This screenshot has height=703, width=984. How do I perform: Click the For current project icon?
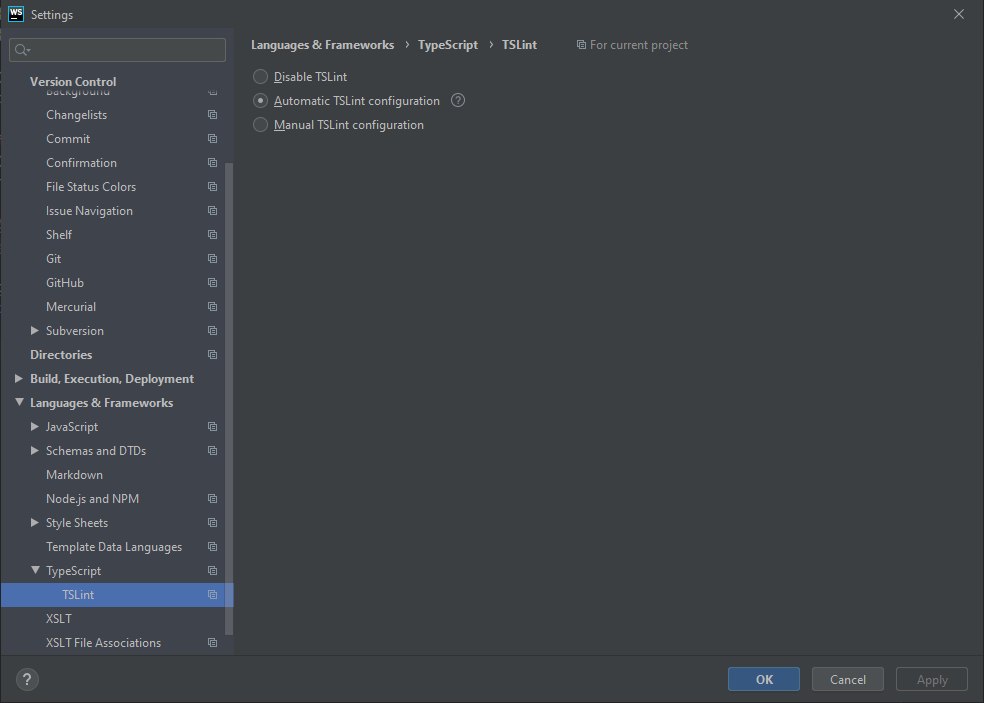[581, 45]
